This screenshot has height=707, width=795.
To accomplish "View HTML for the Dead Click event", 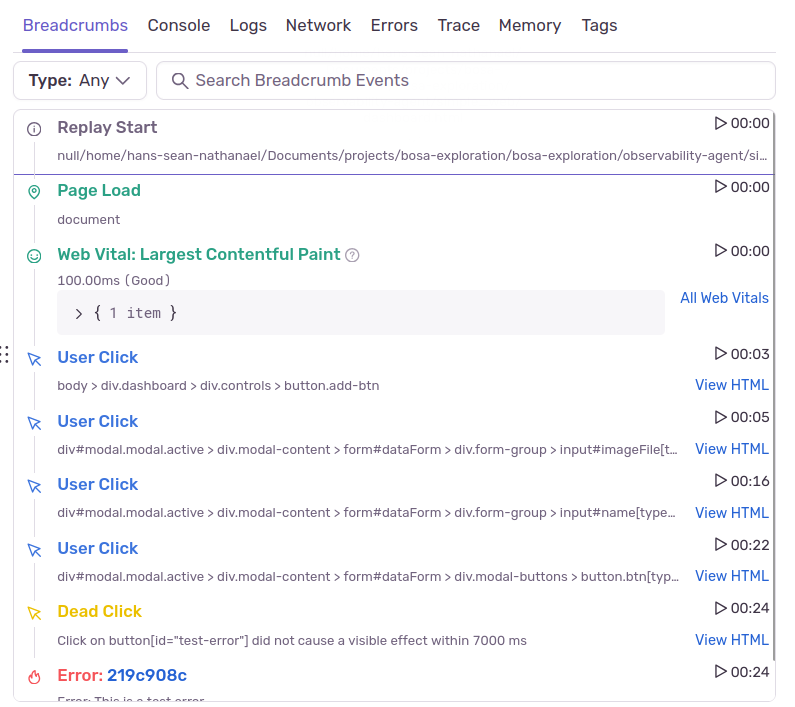I will [732, 640].
